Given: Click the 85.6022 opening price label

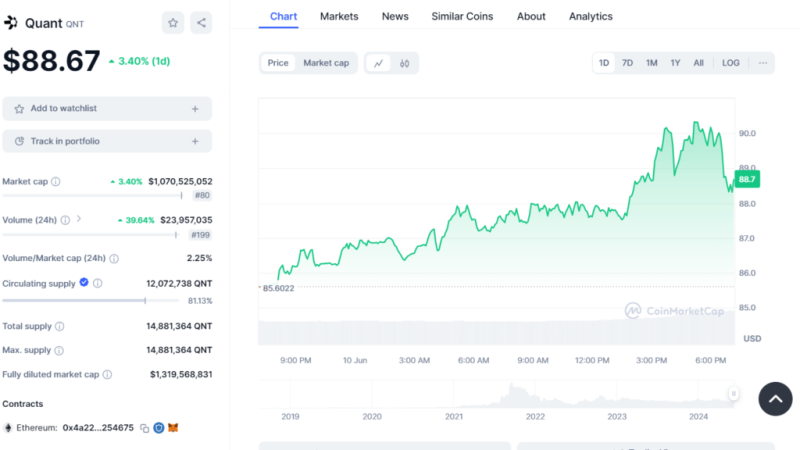Looking at the screenshot, I should click(x=279, y=288).
